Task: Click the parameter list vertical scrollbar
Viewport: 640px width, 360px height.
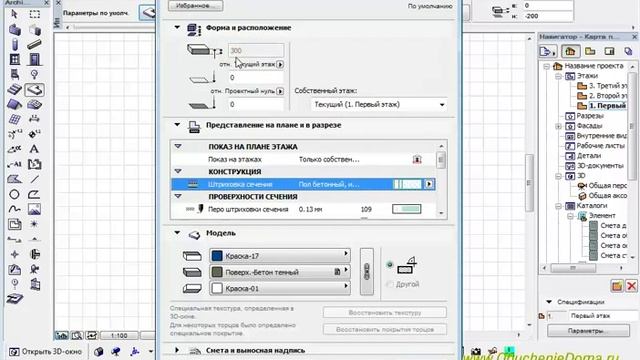Action: (441, 180)
